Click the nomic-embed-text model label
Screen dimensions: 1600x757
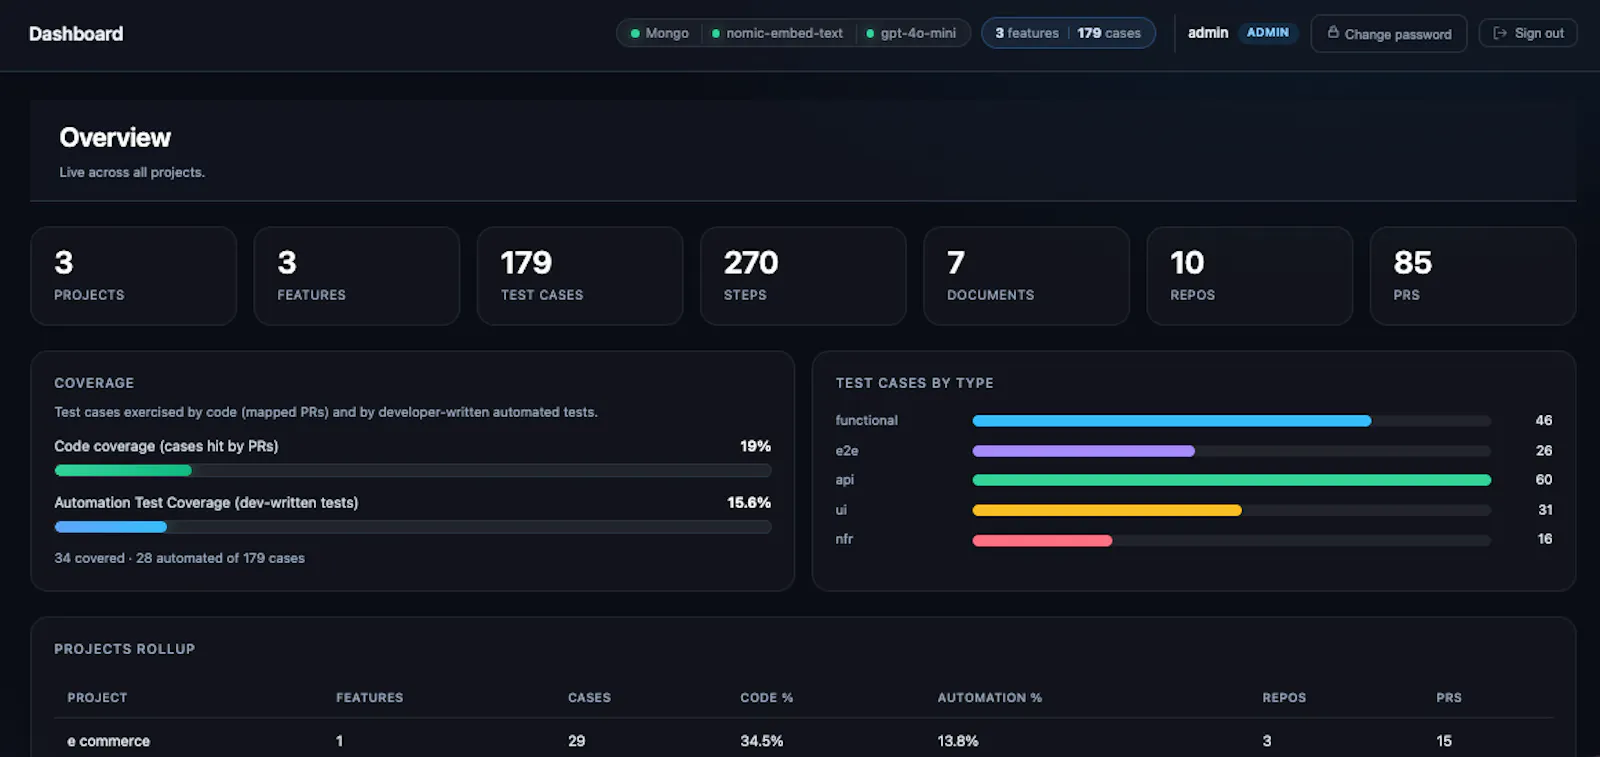point(784,33)
